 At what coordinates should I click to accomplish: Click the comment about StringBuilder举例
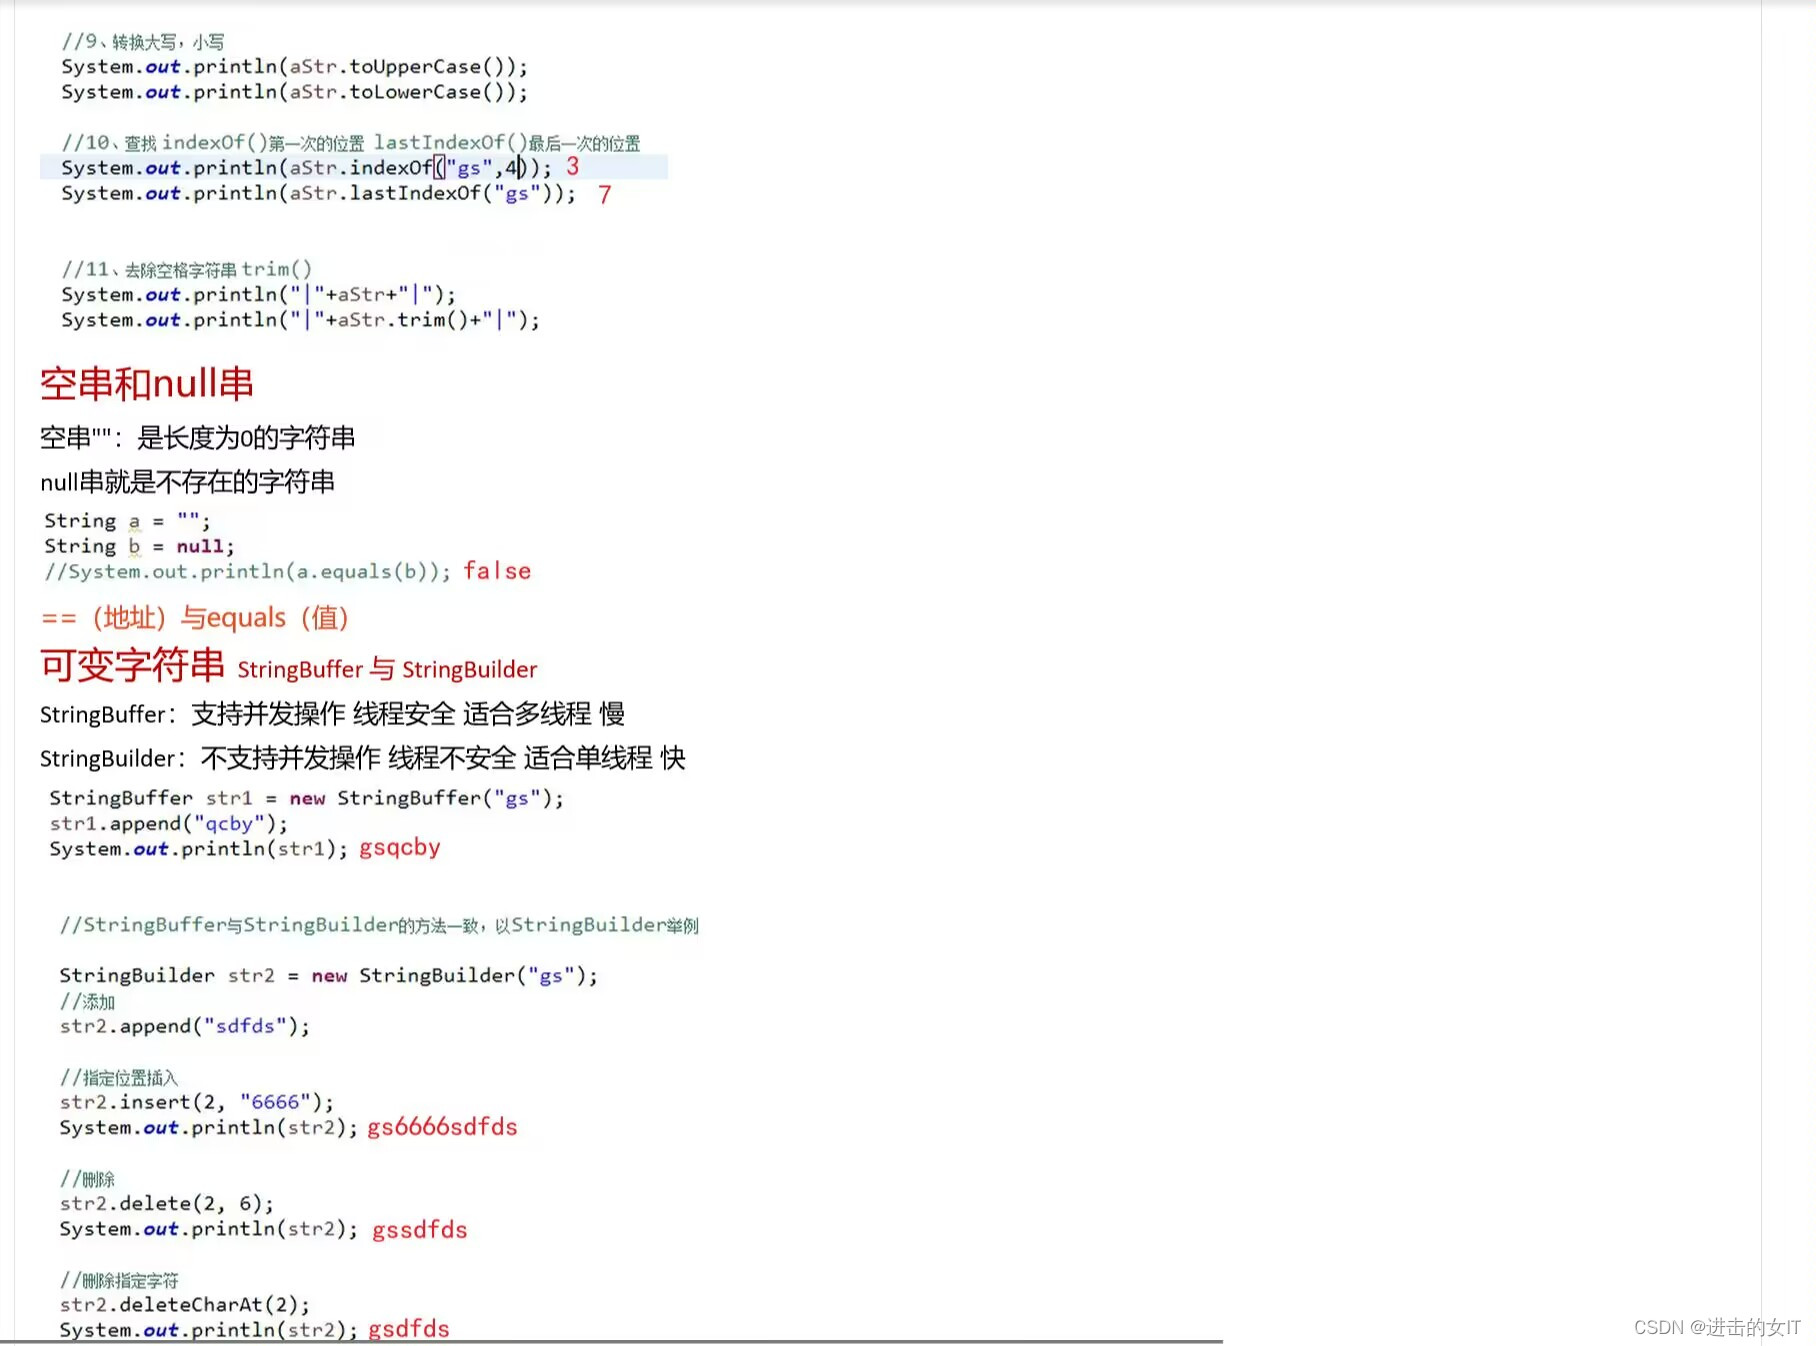379,925
